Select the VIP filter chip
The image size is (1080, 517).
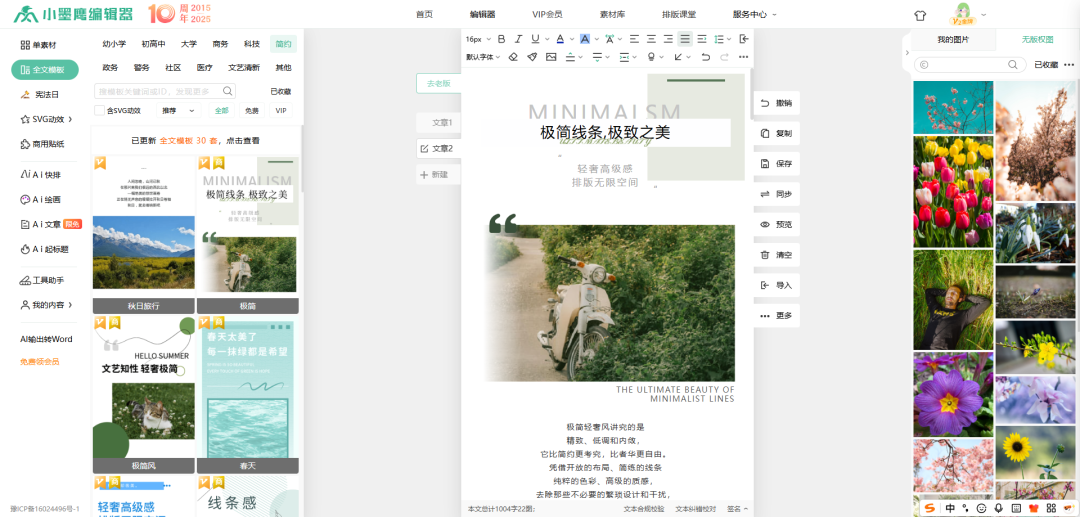pyautogui.click(x=281, y=110)
